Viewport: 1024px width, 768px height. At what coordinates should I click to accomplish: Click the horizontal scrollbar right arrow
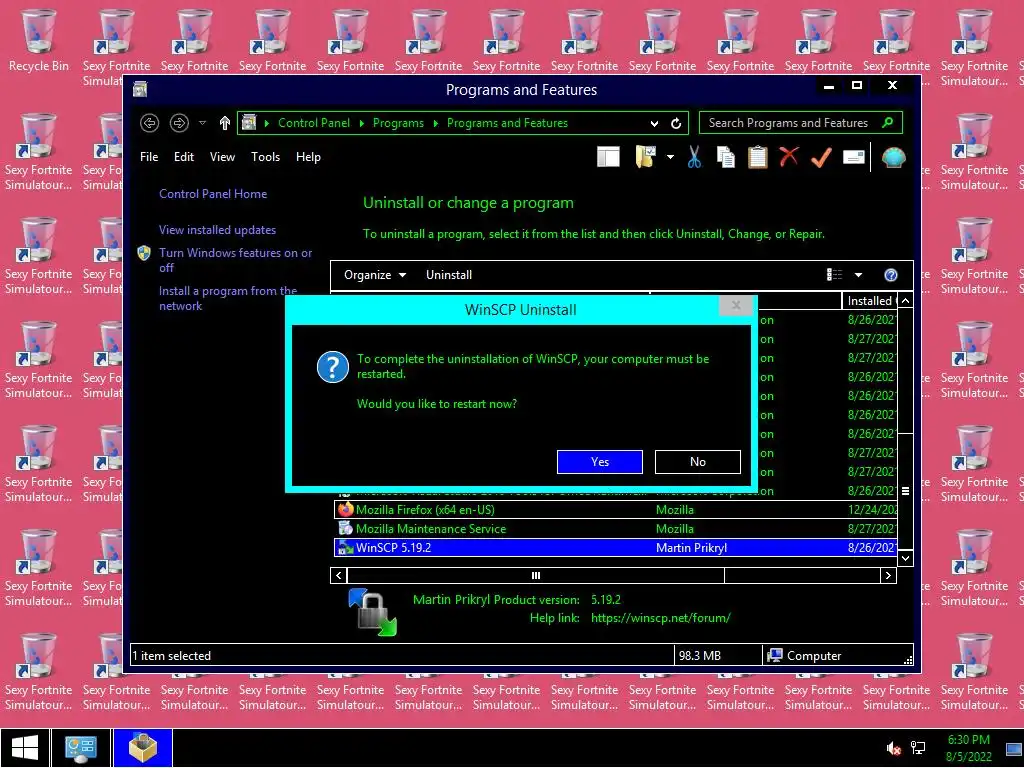888,575
